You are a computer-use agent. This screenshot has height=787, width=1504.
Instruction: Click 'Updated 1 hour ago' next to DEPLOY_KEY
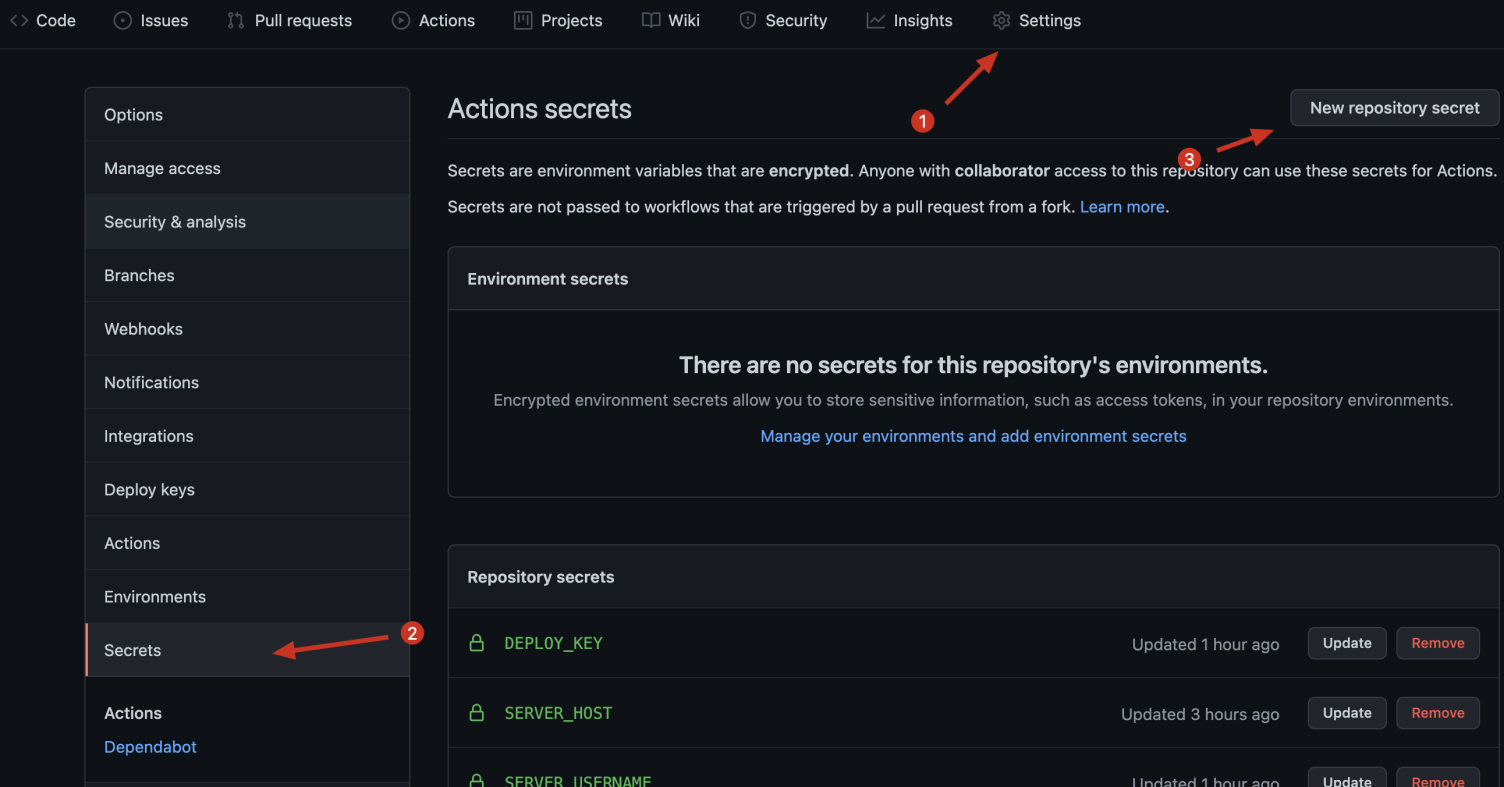(1205, 645)
